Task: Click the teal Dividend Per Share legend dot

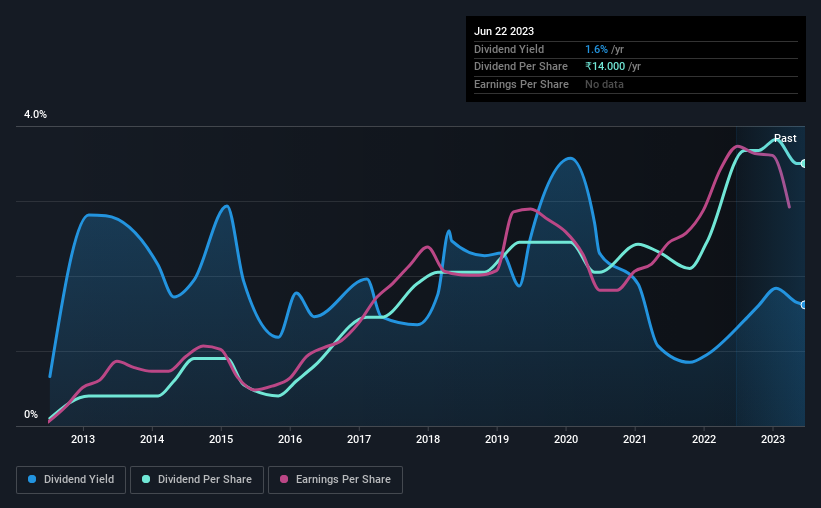Action: [x=146, y=479]
